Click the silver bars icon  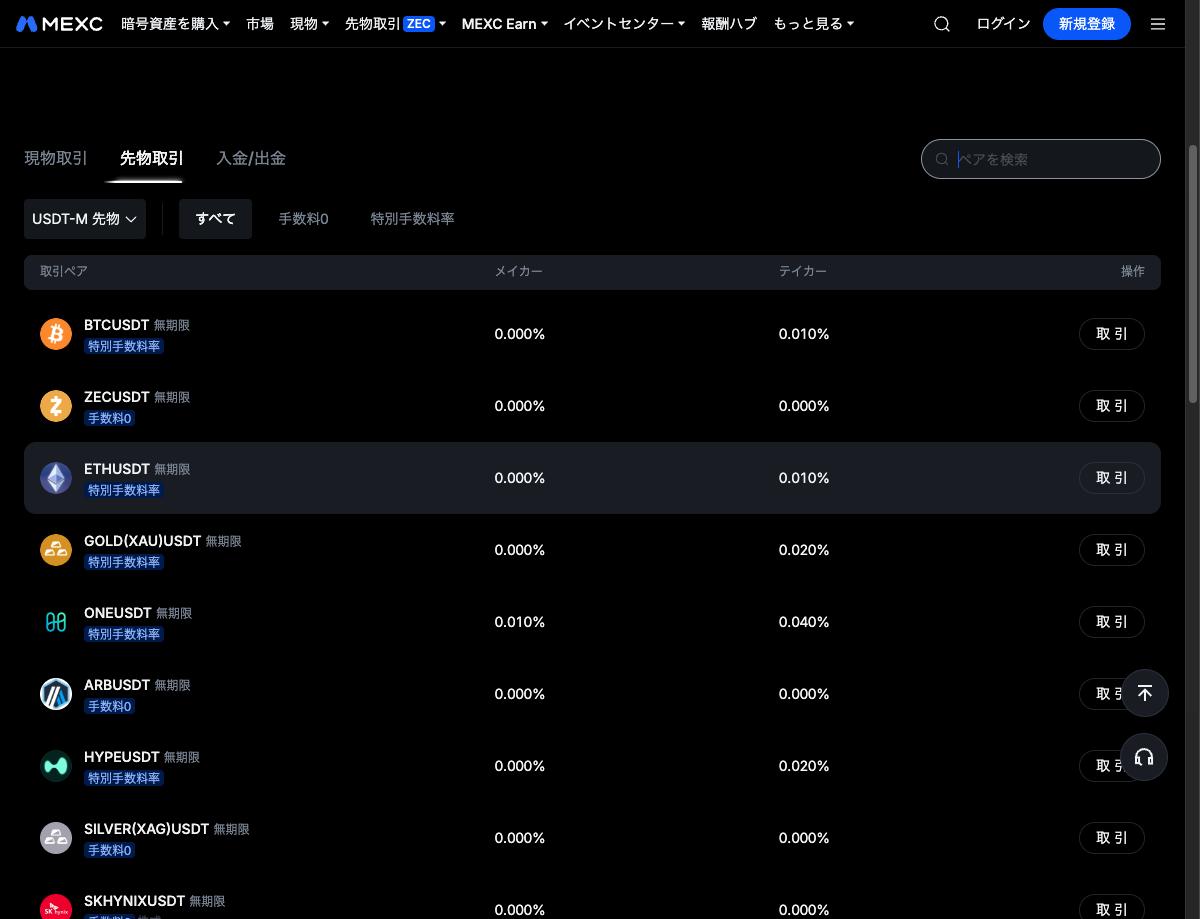[x=56, y=838]
